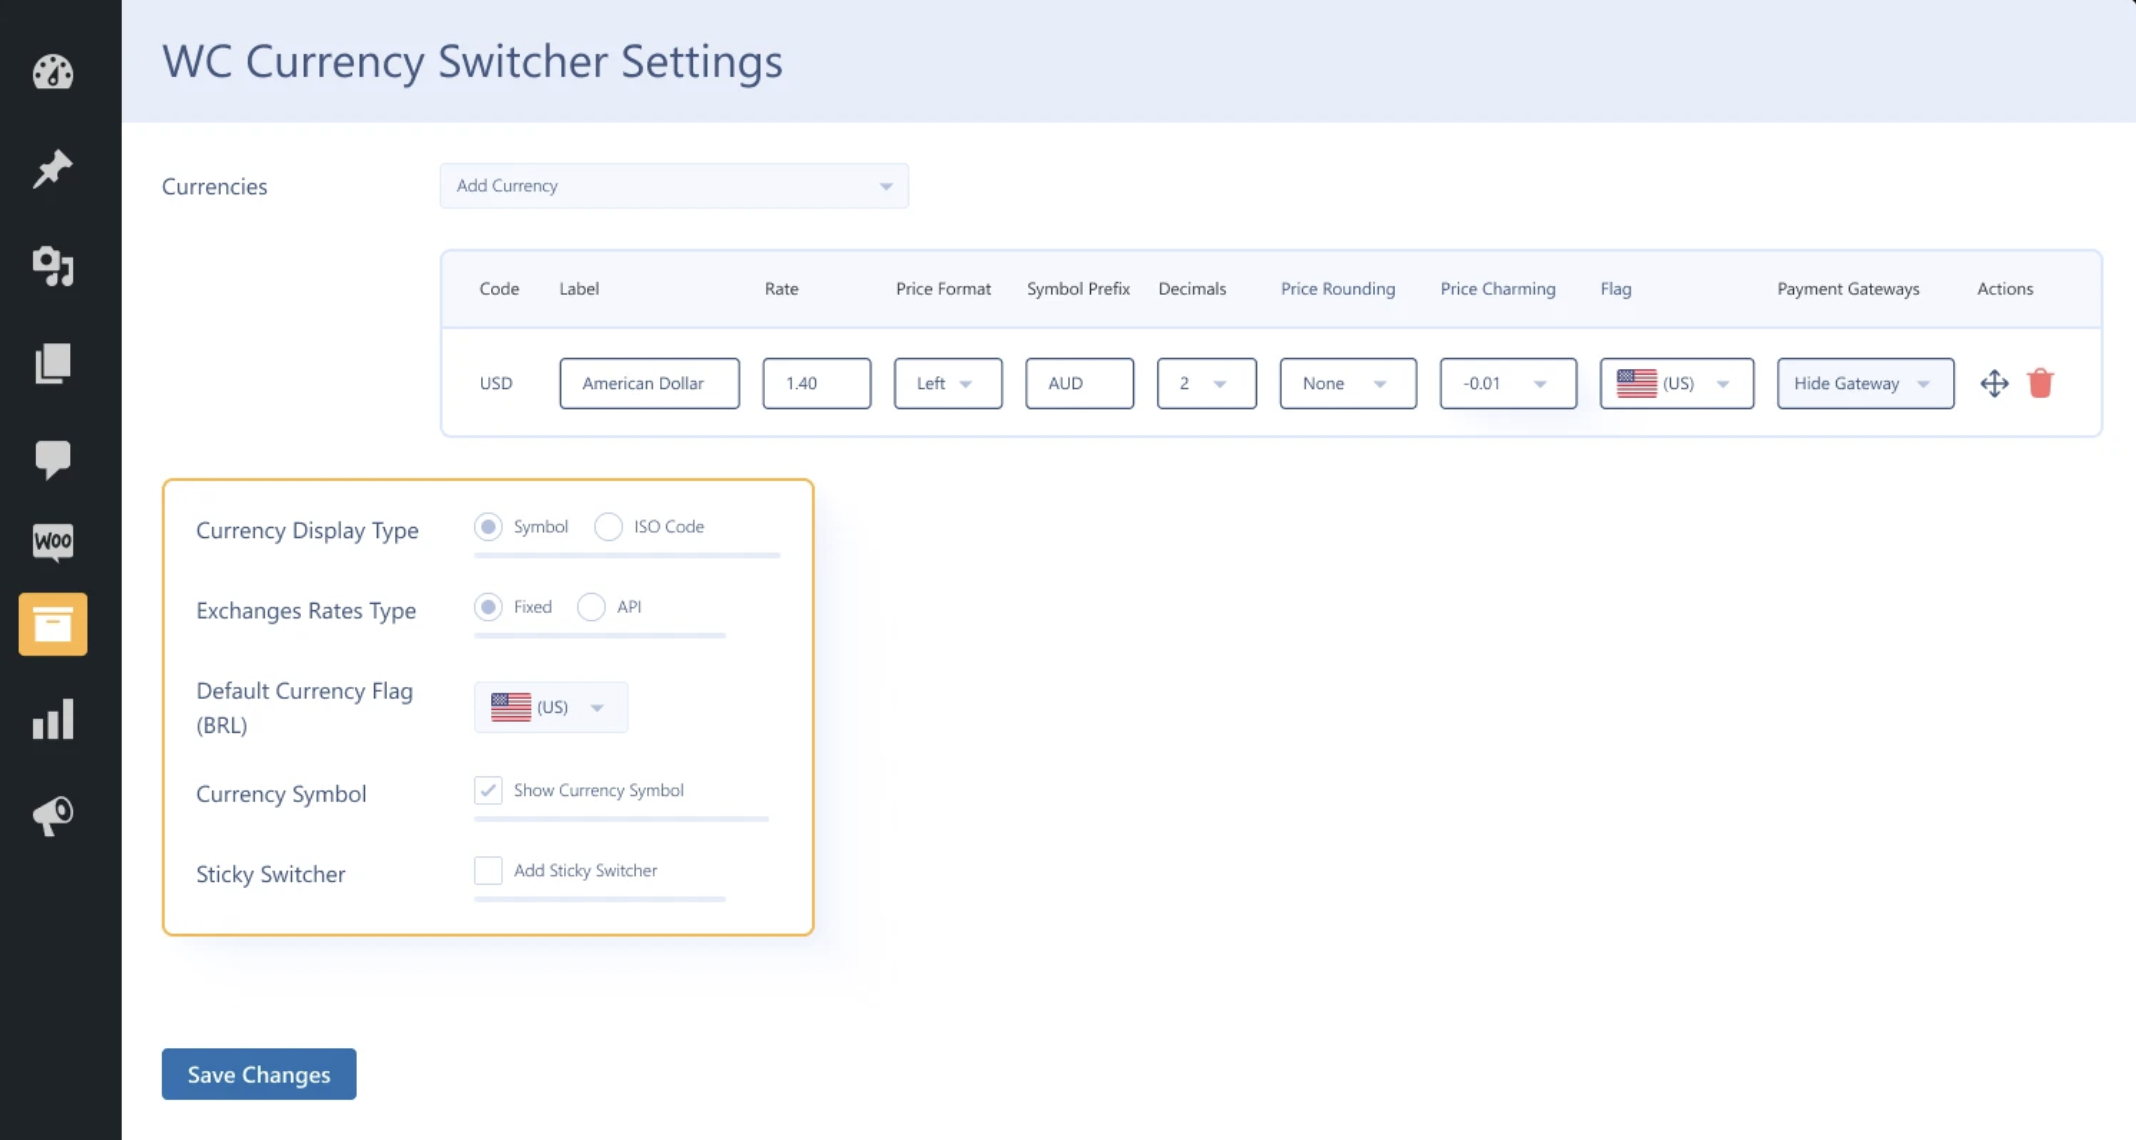Click the Rate column header

click(782, 289)
